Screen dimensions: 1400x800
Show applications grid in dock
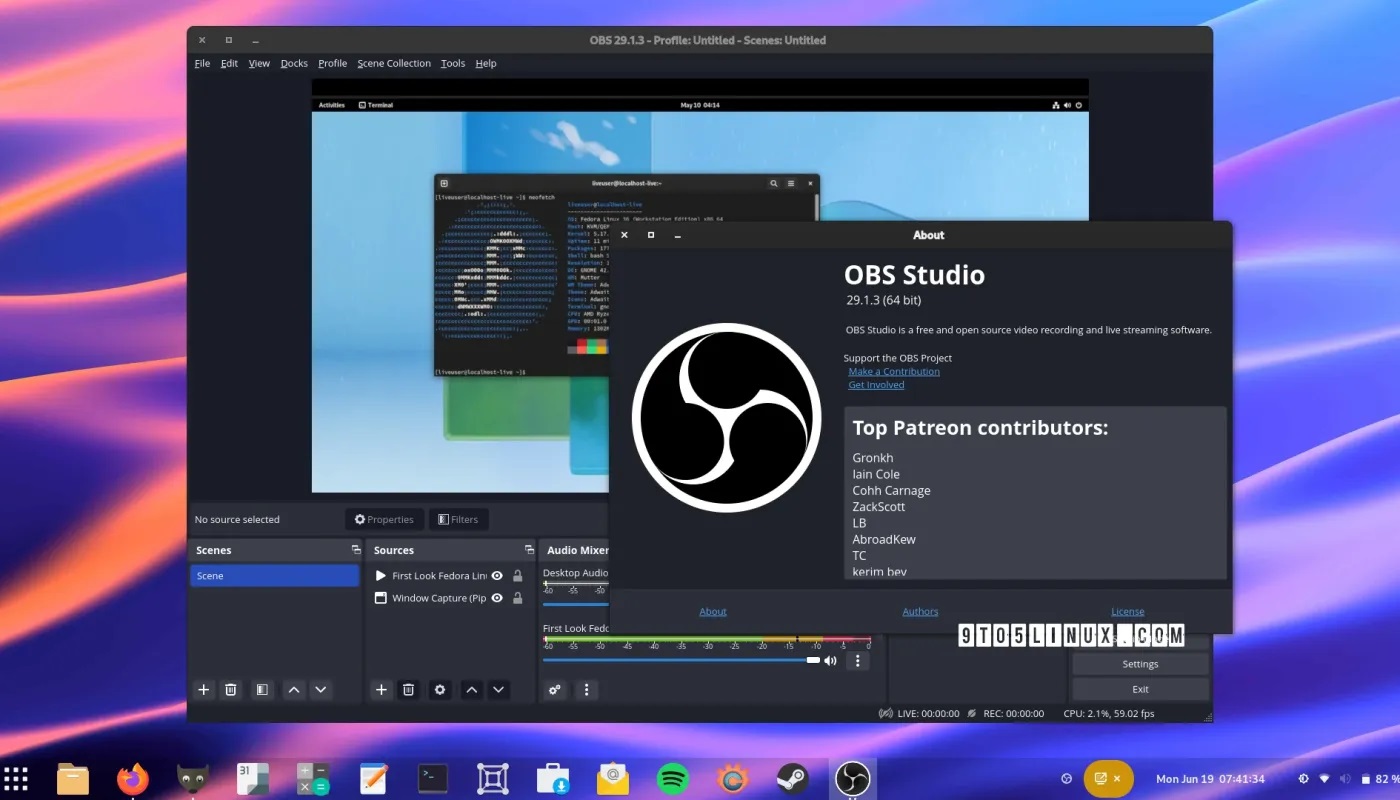[x=15, y=778]
